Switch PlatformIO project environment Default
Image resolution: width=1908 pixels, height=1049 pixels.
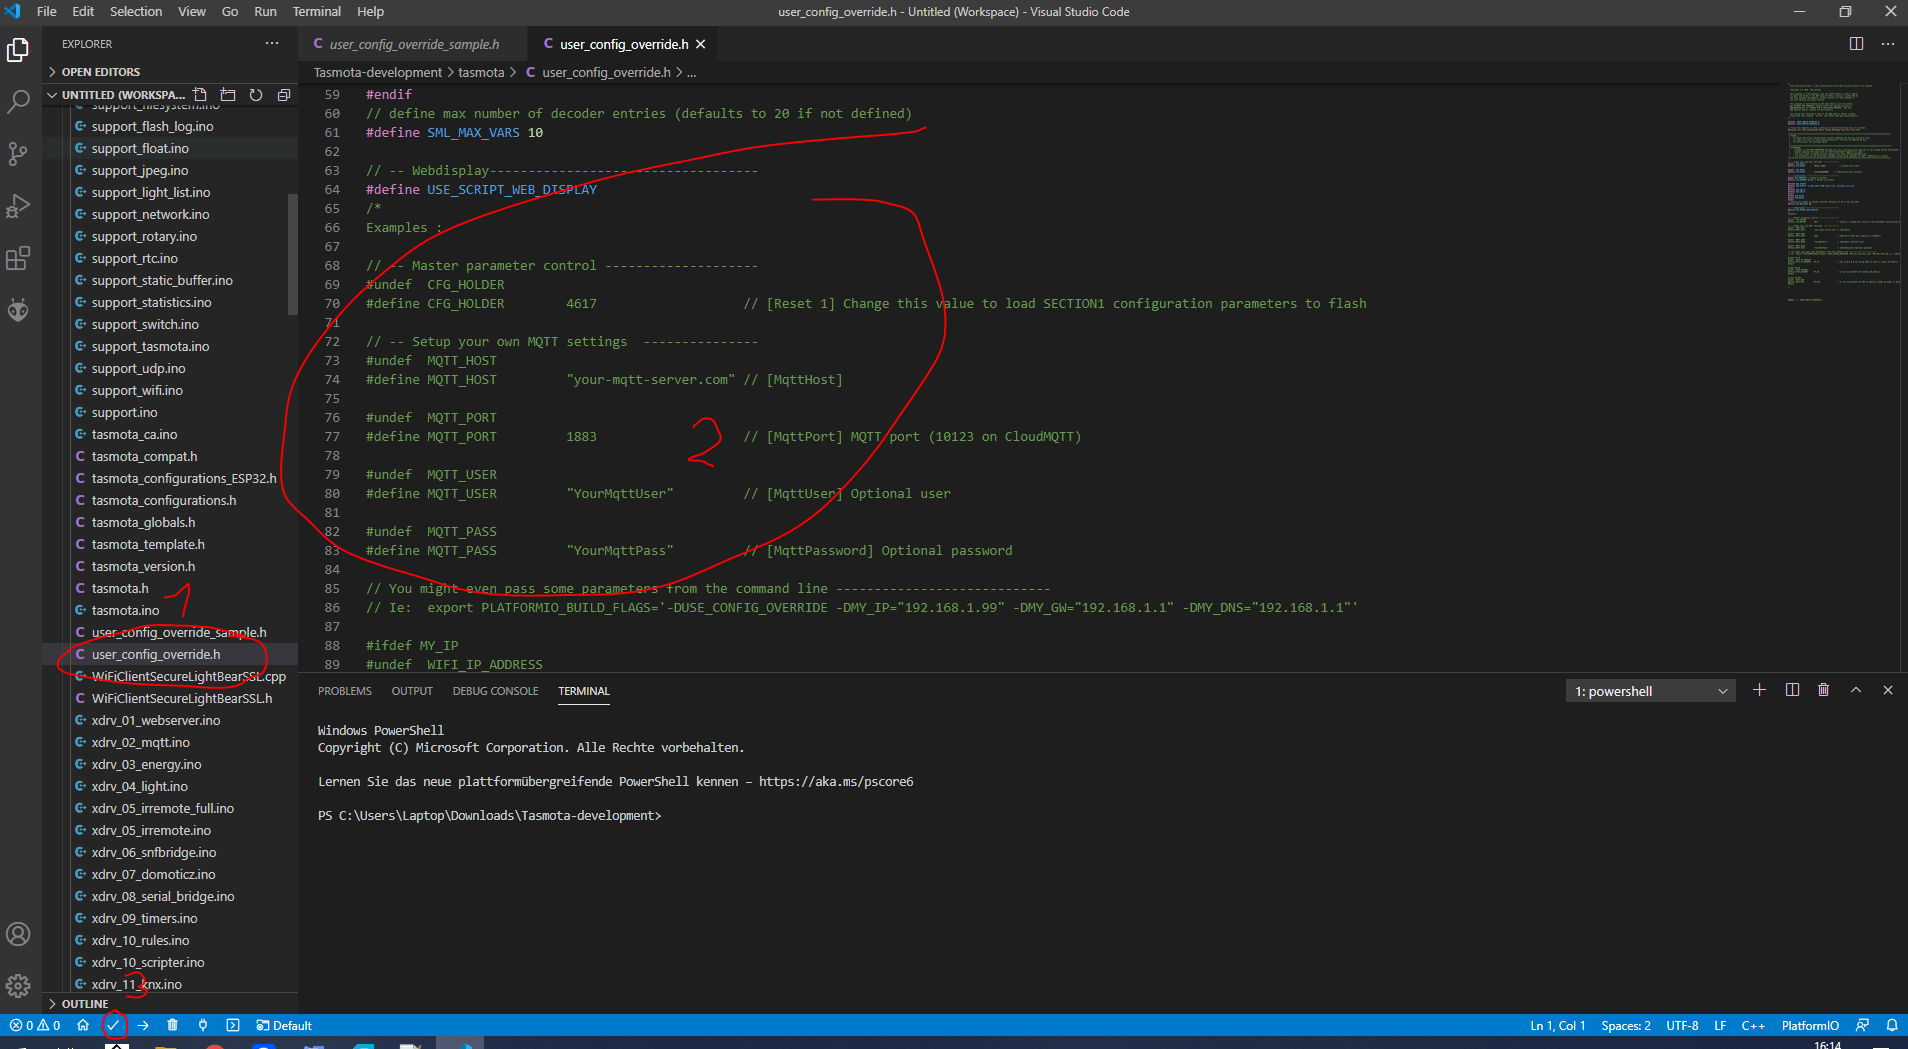pyautogui.click(x=284, y=1025)
